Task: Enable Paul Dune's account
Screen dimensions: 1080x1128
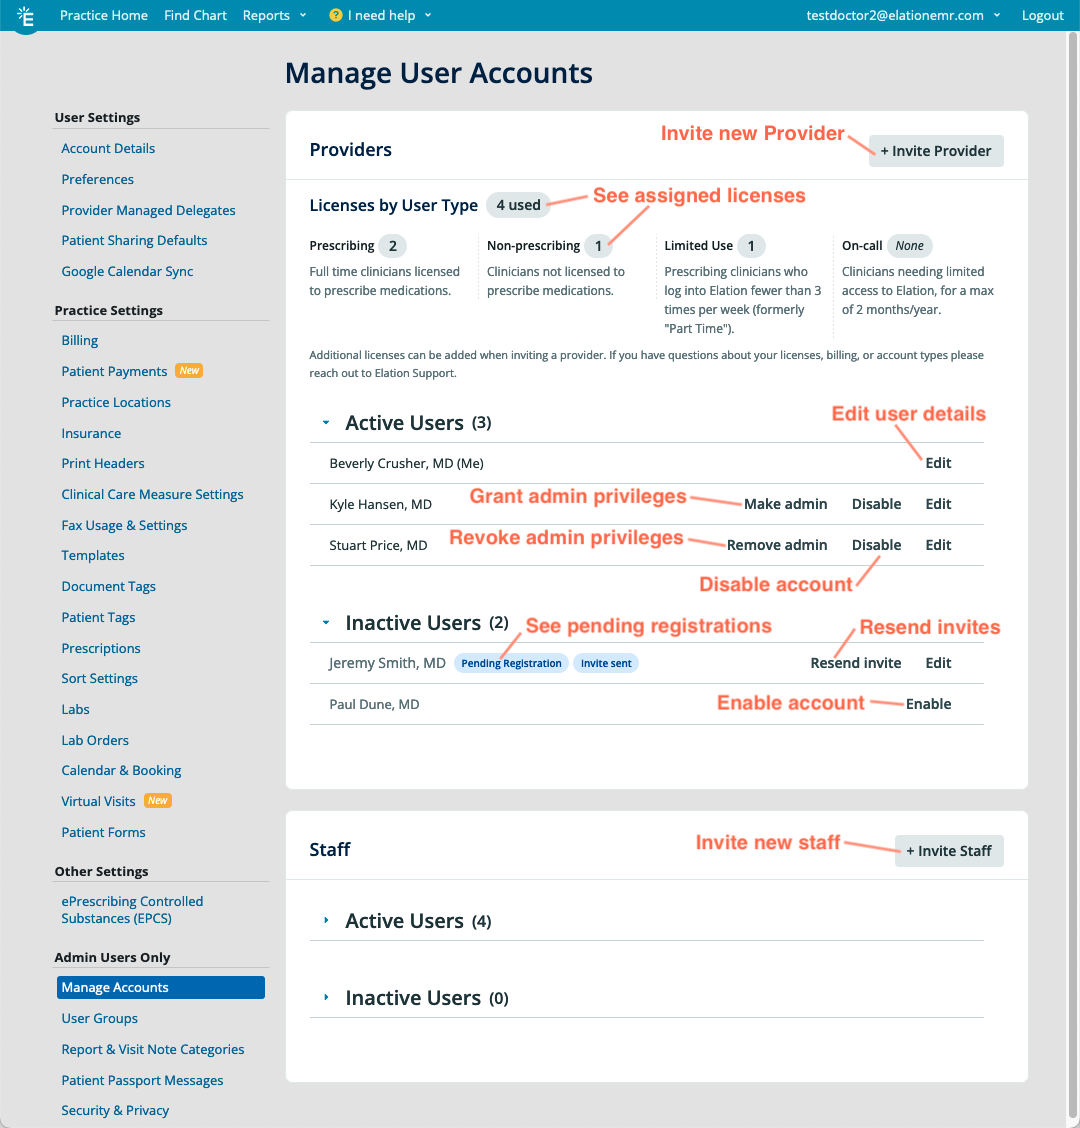Action: pyautogui.click(x=928, y=704)
